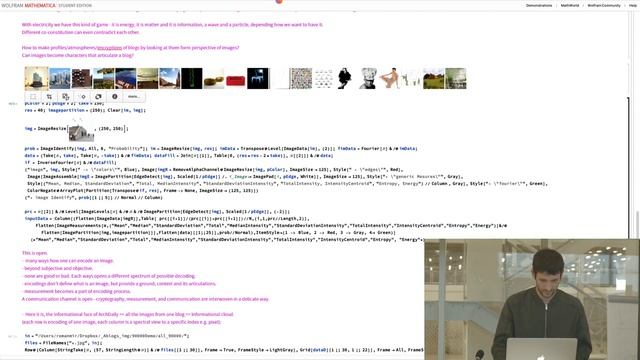Select the sculpted head thumbnail
The height and width of the screenshot is (360, 640).
pyautogui.click(x=368, y=78)
